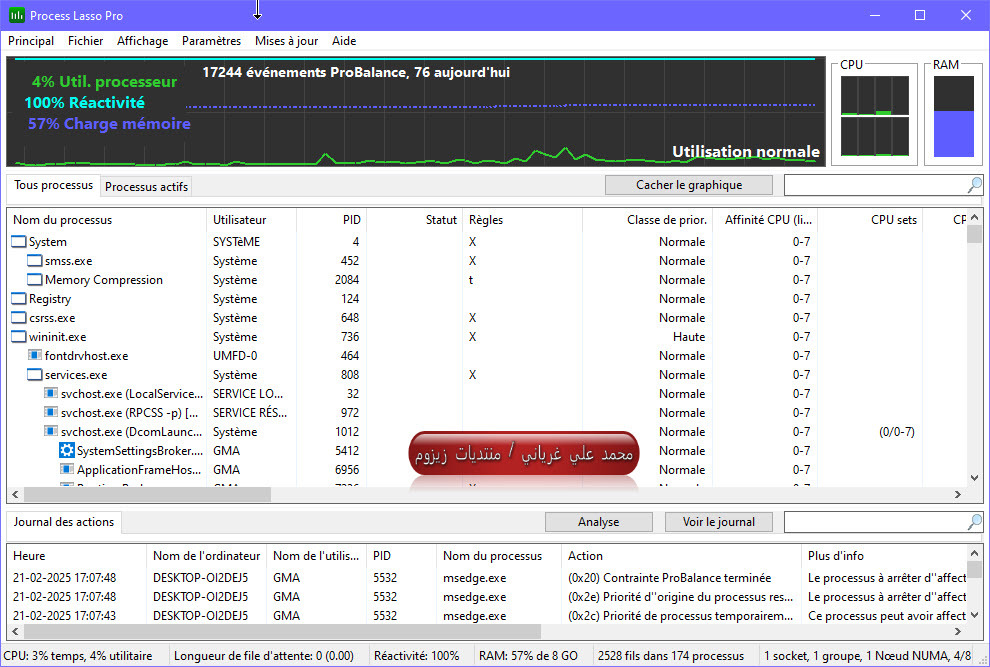Click the PID value '5412'
This screenshot has height=667, width=990.
pyautogui.click(x=347, y=451)
